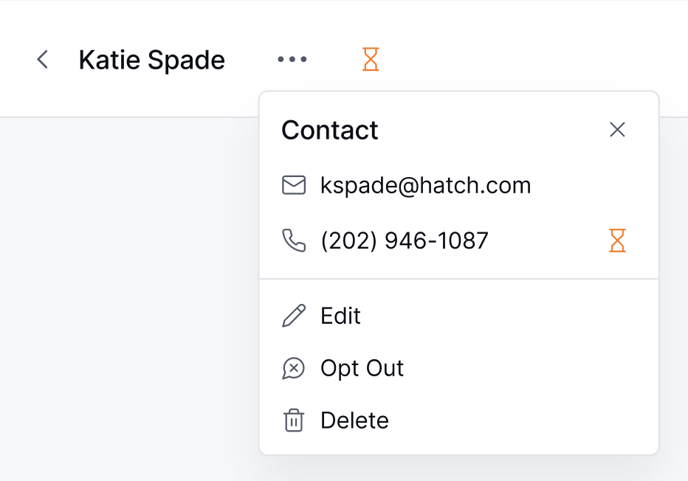Viewport: 688px width, 481px height.
Task: Click the divider line above Edit
Action: 458,279
